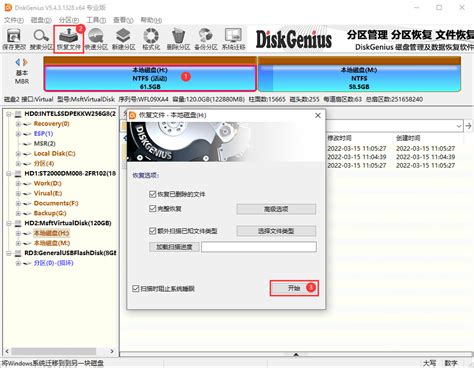Click the scan progress file path field
The width and height of the screenshot is (474, 368).
point(259,247)
